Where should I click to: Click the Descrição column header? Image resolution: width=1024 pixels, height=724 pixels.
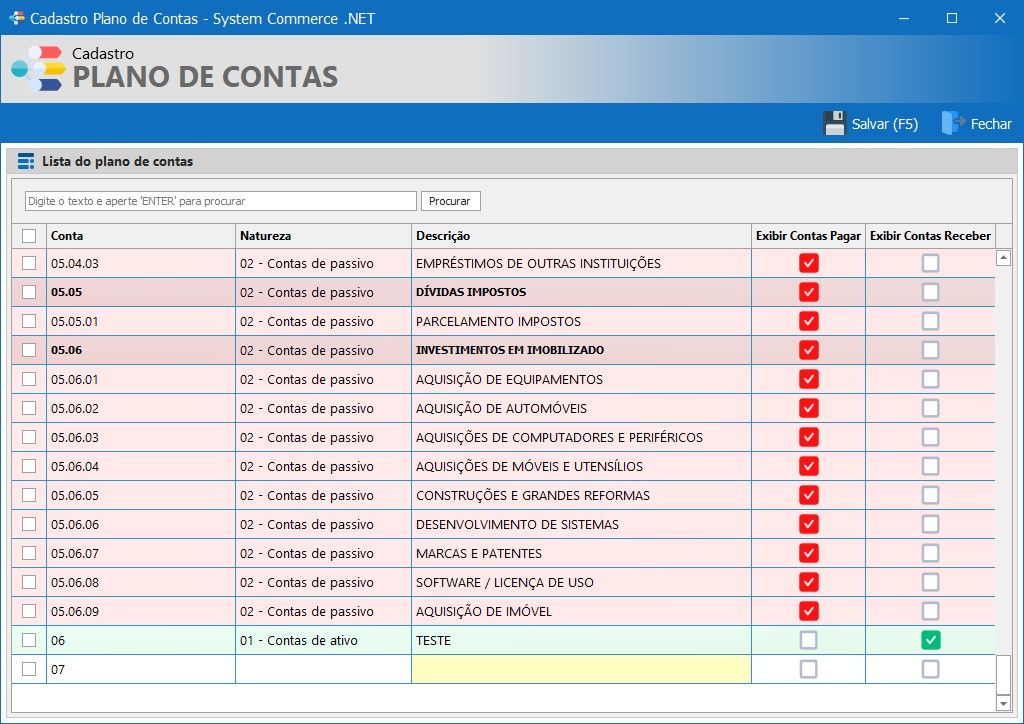[x=580, y=236]
